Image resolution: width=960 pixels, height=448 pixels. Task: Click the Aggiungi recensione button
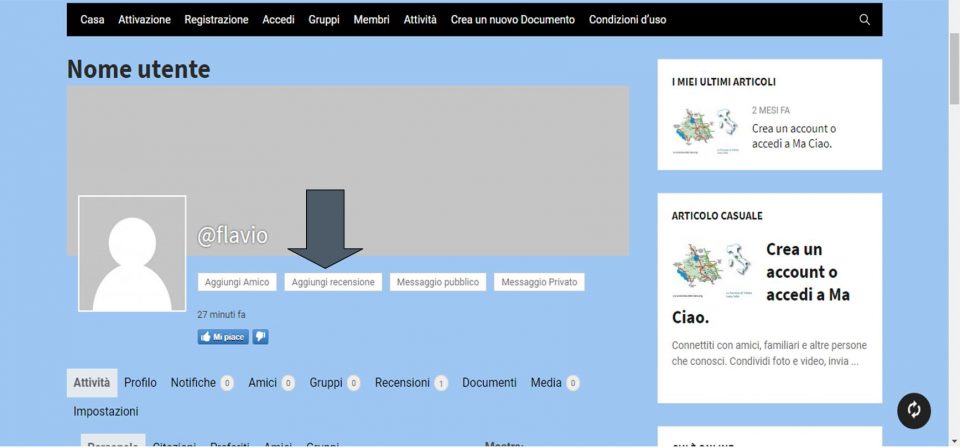click(x=333, y=282)
